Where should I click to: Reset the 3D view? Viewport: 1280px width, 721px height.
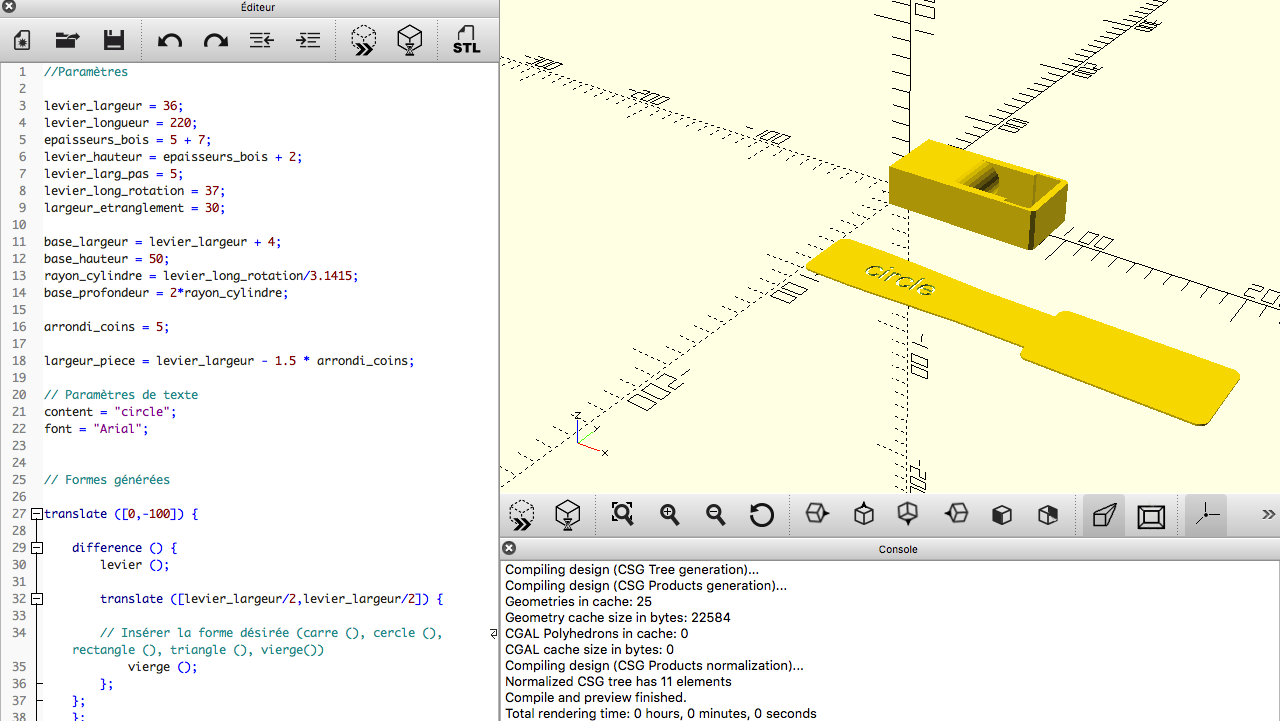click(x=762, y=515)
